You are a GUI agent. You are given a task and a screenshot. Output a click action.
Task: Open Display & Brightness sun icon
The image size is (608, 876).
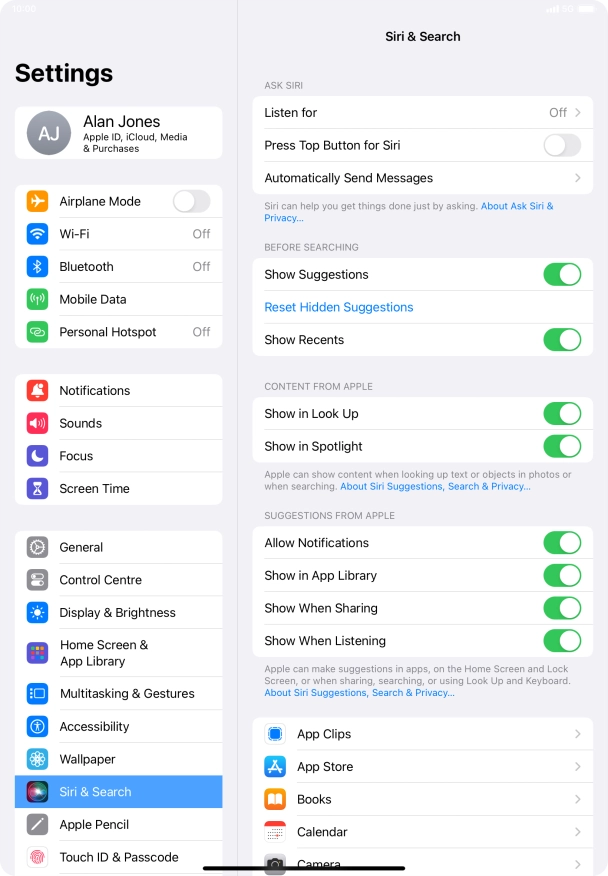point(37,613)
